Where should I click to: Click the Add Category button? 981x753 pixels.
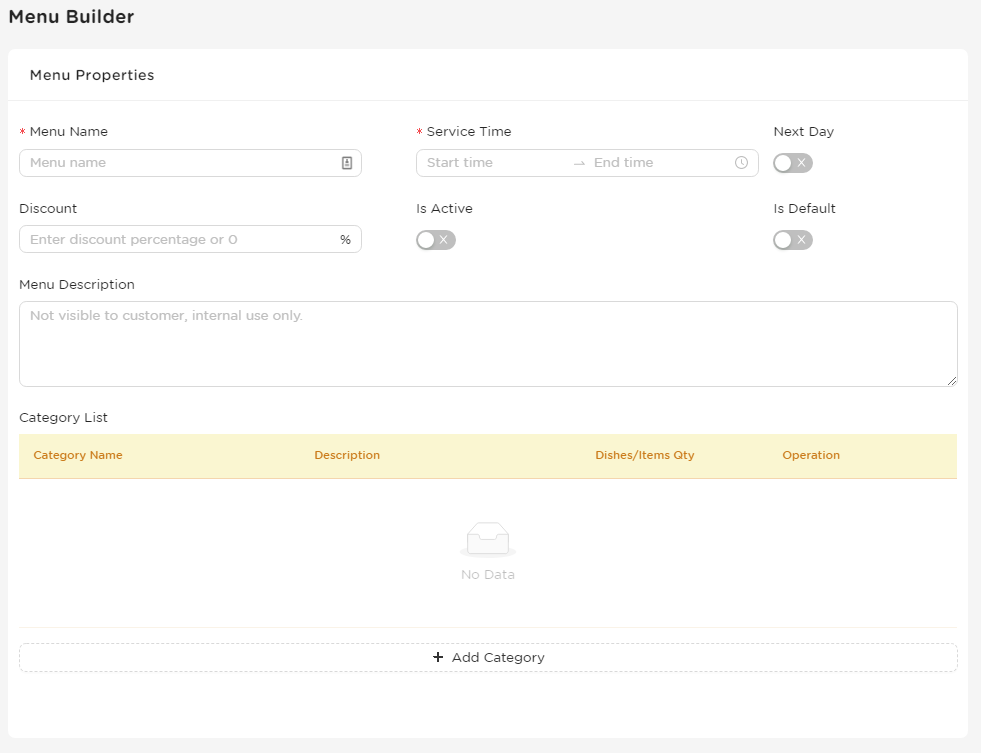pos(488,657)
